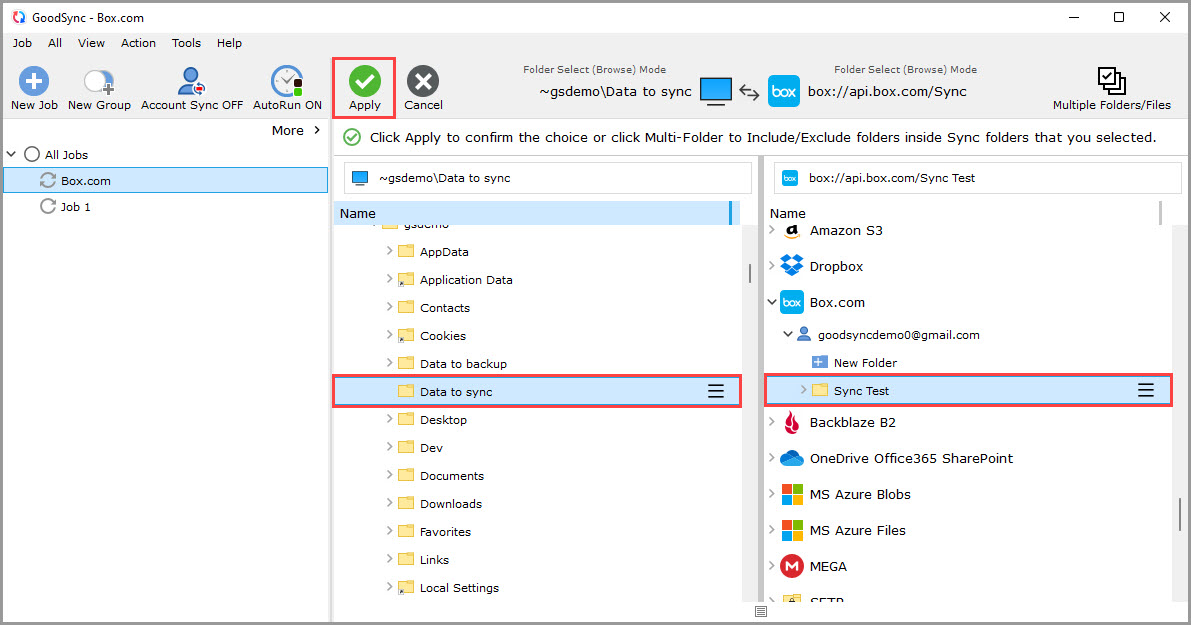1191x625 pixels.
Task: Click the user icon beside goodsyncdemo0@gmail.com
Action: click(804, 334)
